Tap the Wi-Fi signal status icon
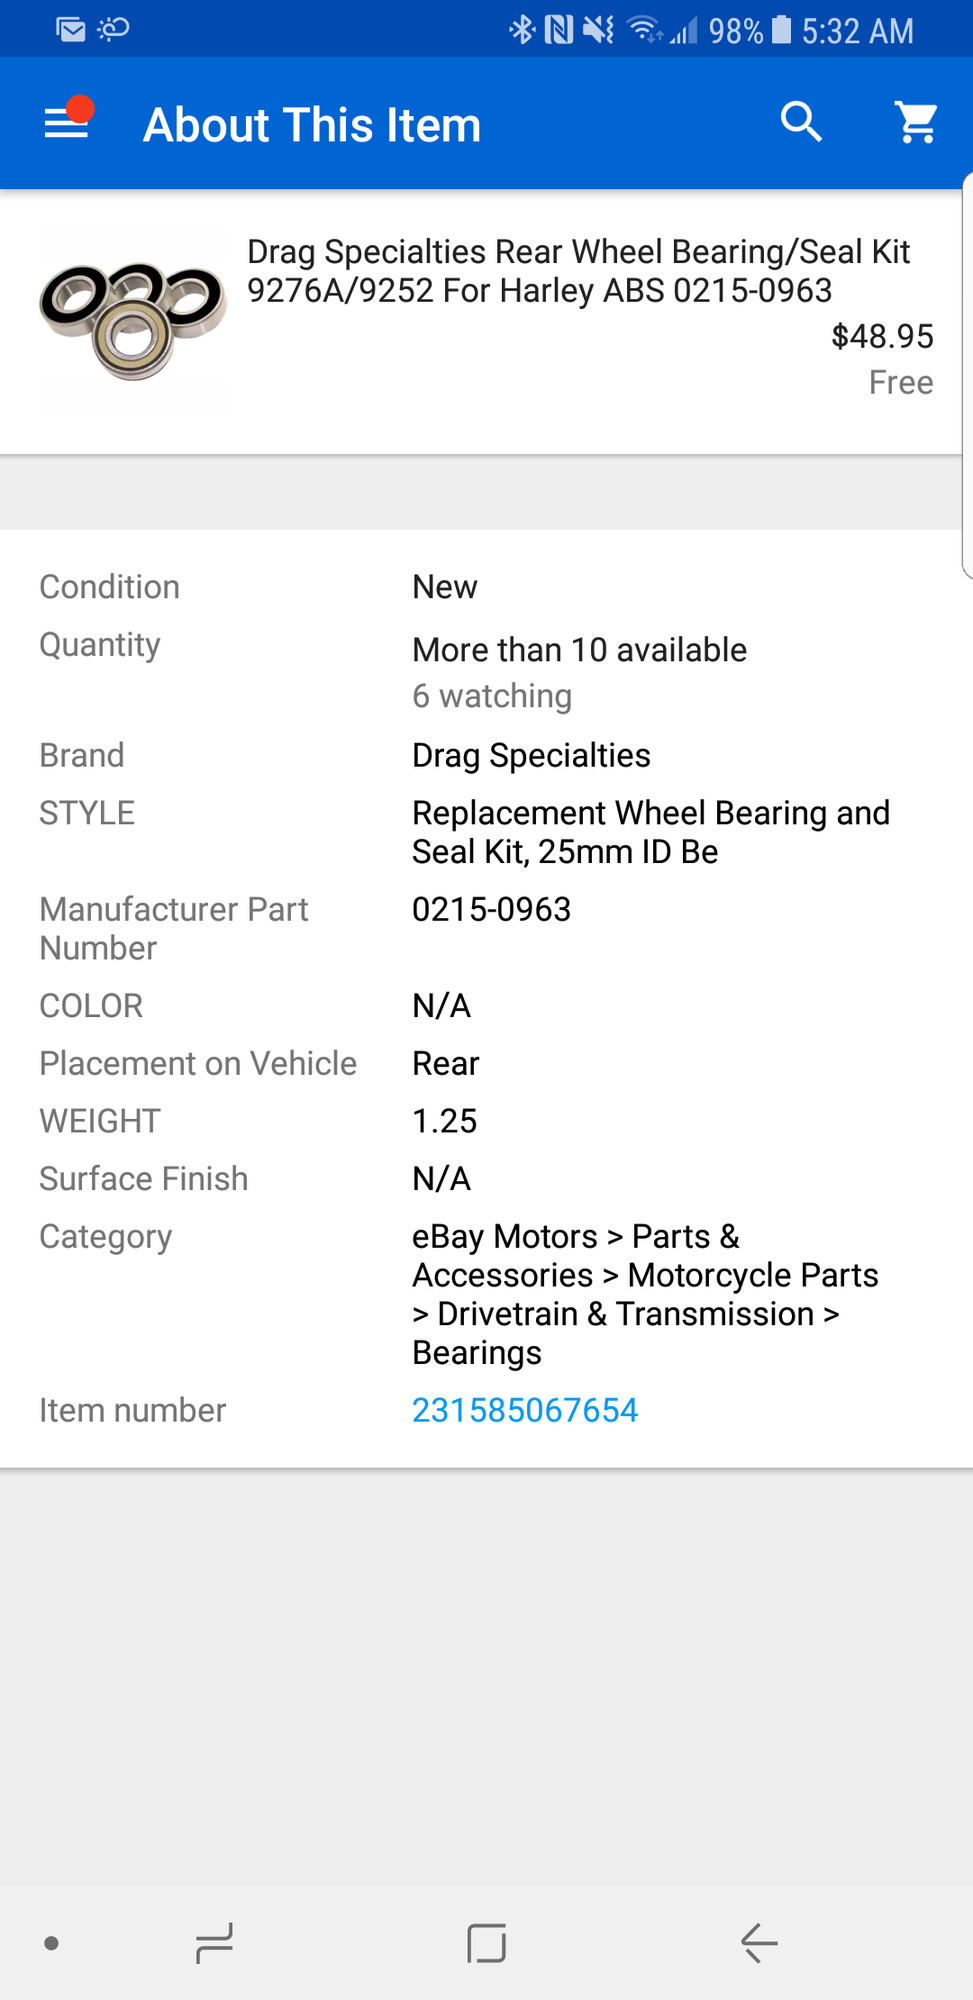 (644, 30)
